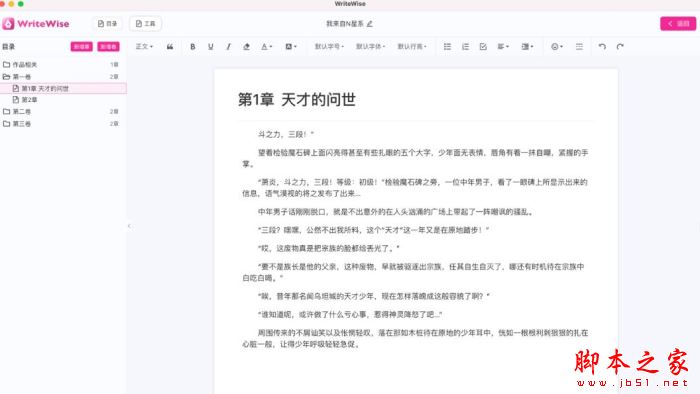The height and width of the screenshot is (394, 700).
Task: Click the last paragraph starting 周围传来的不屑嘲笑
Action: click(x=415, y=338)
